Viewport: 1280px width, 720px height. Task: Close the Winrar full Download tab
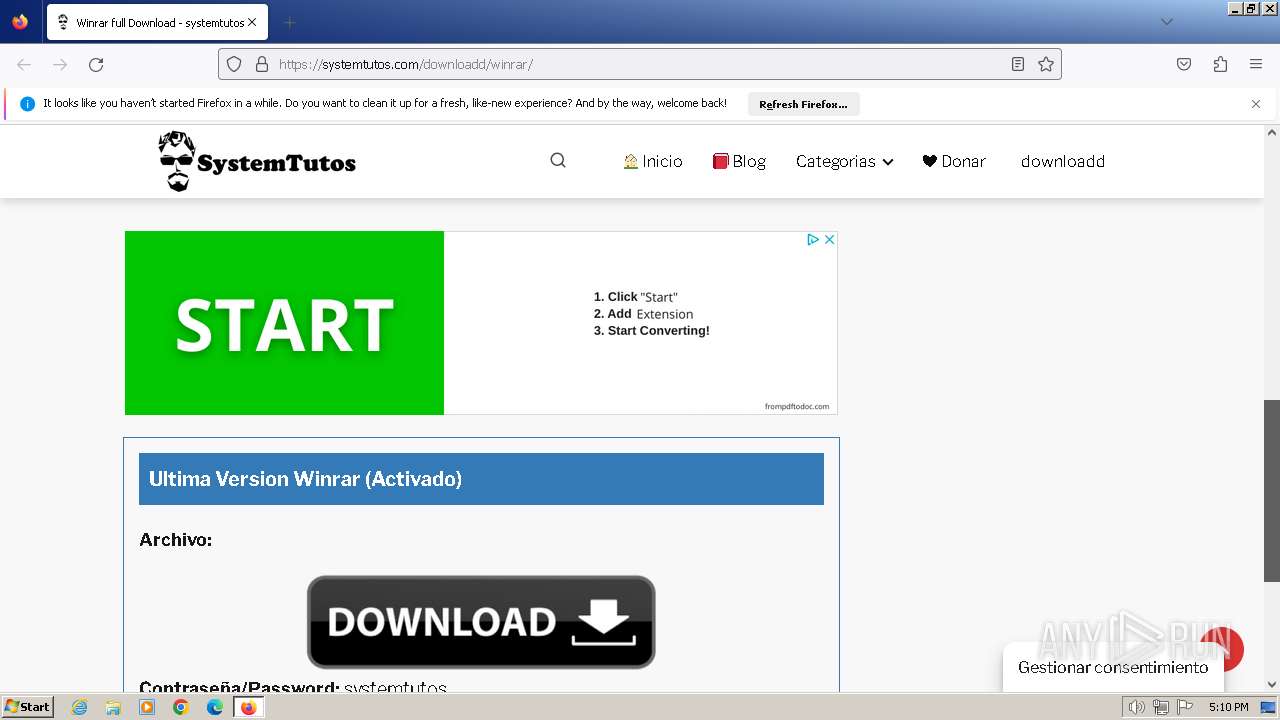[252, 22]
